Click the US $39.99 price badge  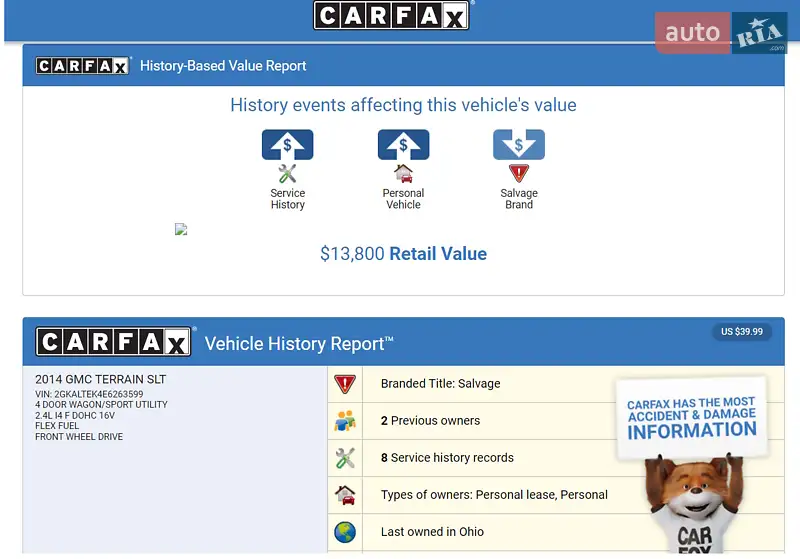742,332
